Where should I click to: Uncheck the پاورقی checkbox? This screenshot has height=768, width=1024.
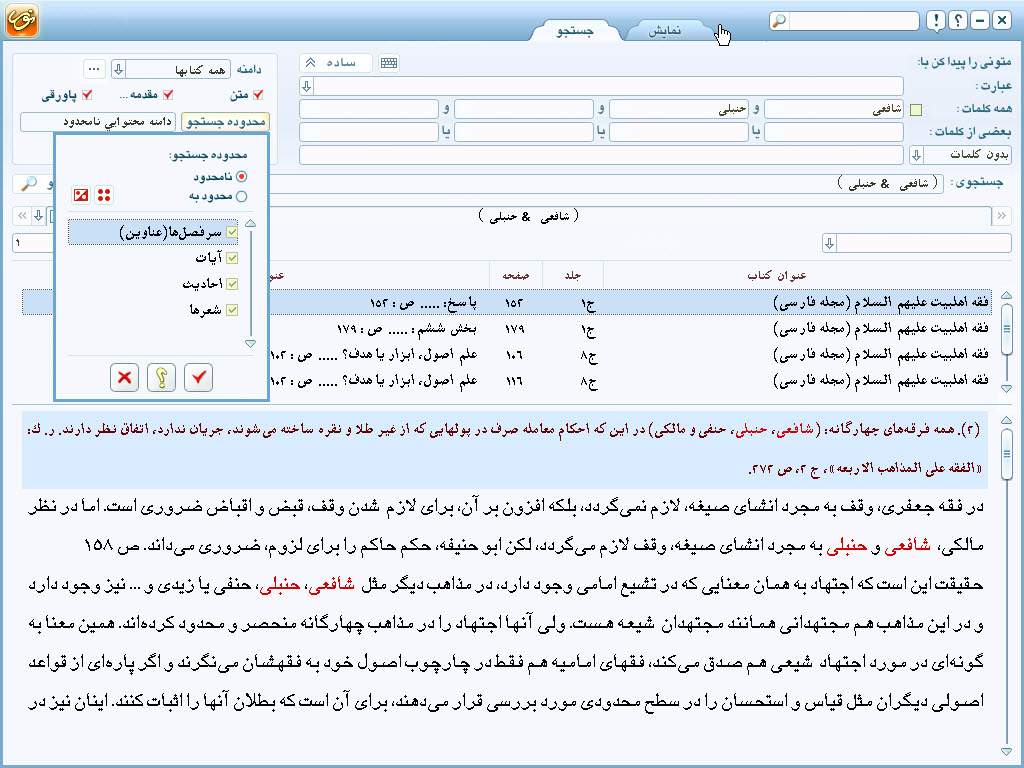pyautogui.click(x=87, y=95)
